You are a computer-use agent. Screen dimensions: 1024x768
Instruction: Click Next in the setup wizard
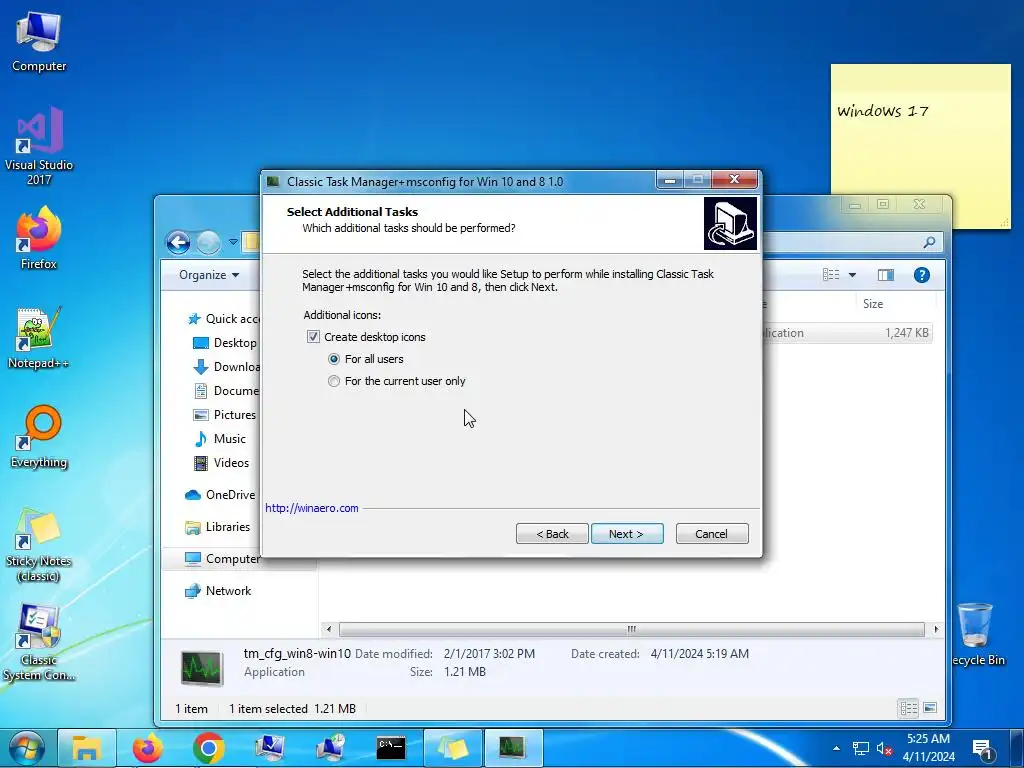click(627, 534)
